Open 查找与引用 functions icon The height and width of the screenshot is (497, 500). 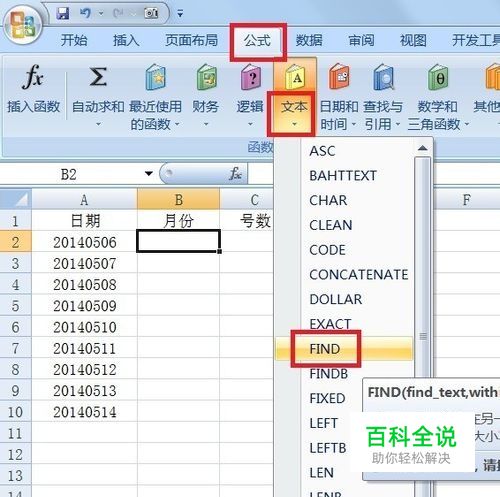click(383, 77)
